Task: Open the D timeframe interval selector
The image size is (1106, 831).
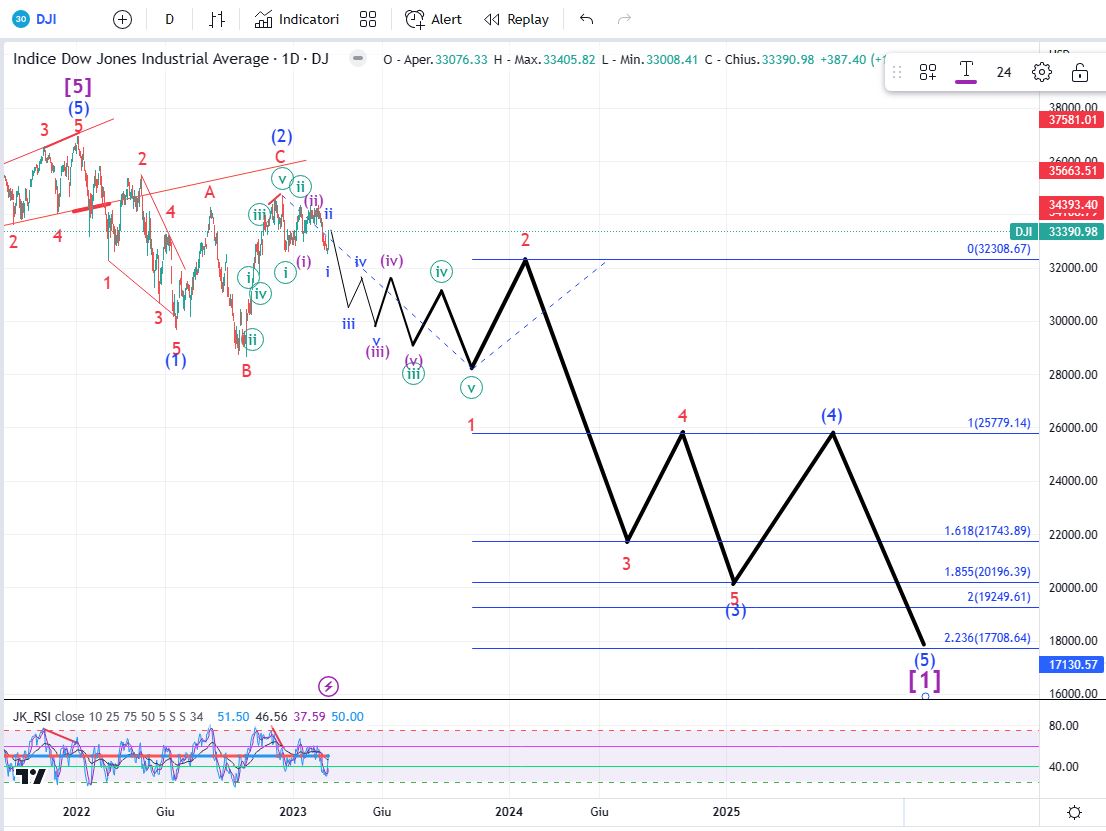Action: pyautogui.click(x=169, y=19)
